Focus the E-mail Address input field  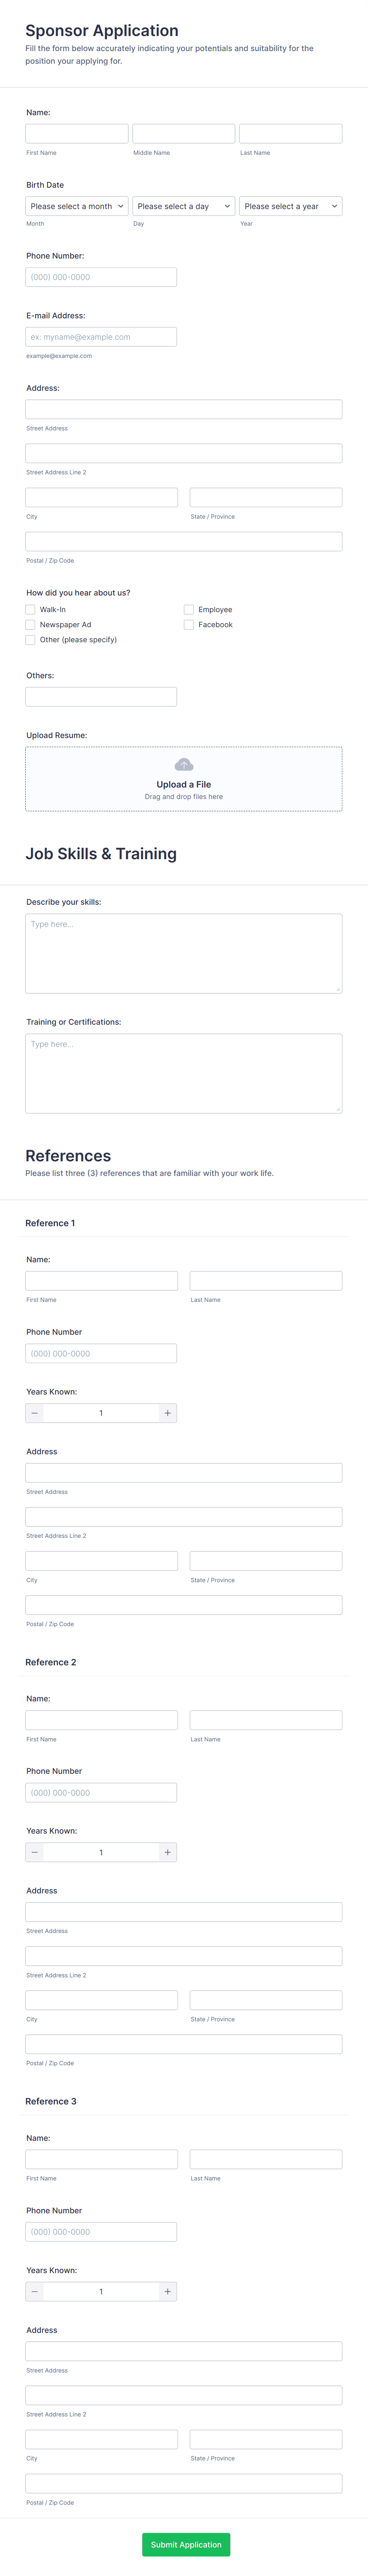click(101, 337)
